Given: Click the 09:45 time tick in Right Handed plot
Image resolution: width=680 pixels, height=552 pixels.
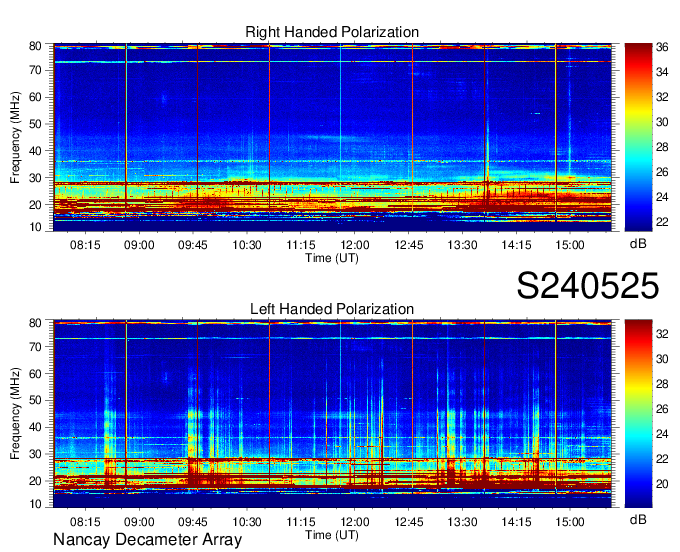Looking at the screenshot, I should point(193,245).
